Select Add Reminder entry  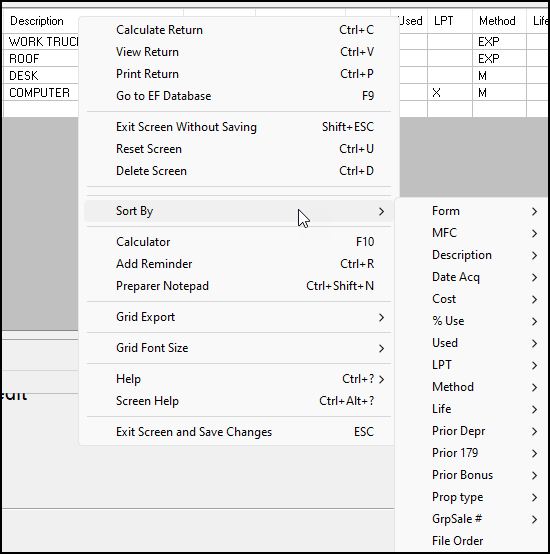click(239, 264)
